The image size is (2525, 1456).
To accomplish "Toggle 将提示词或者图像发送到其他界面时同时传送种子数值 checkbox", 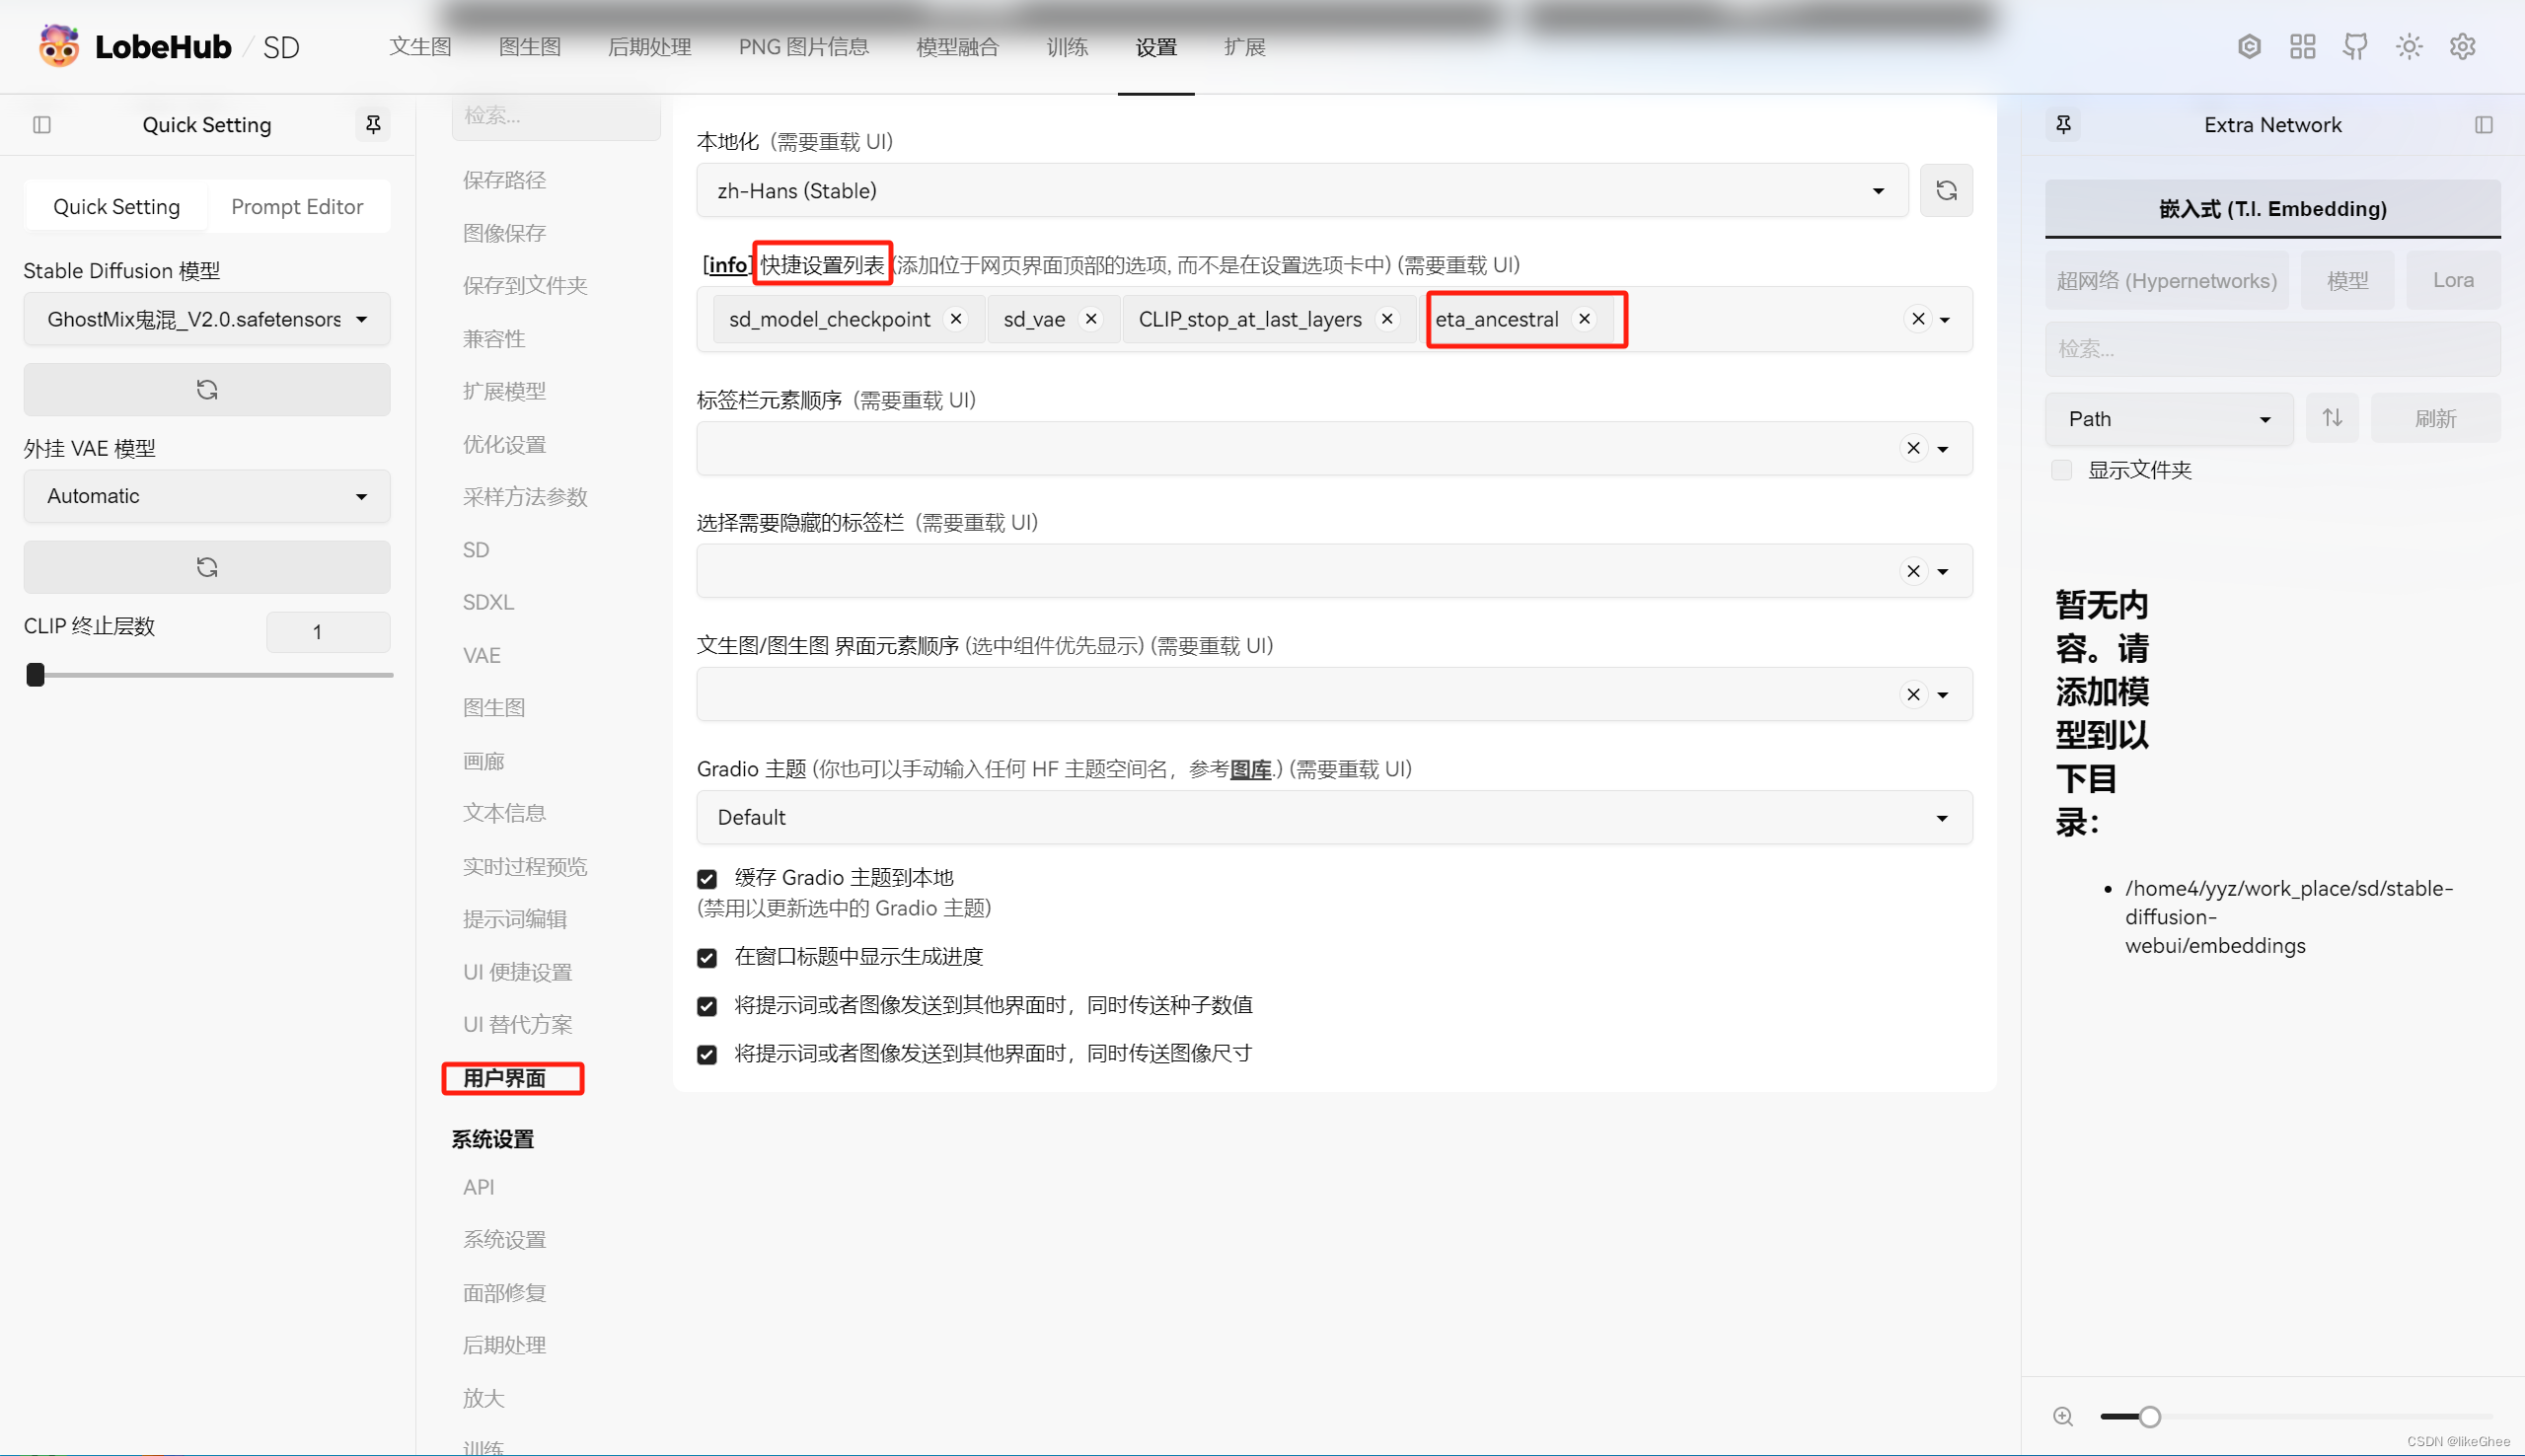I will coord(707,1005).
